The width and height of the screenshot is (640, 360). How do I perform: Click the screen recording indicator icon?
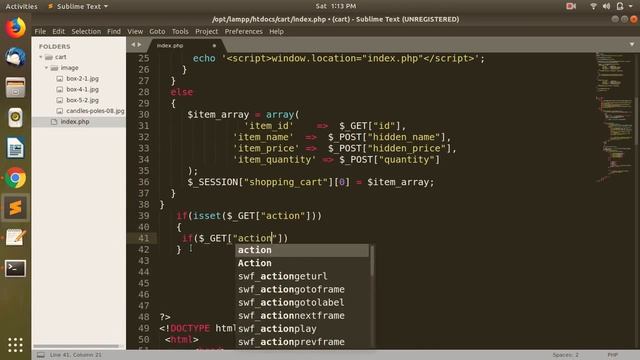pos(571,6)
